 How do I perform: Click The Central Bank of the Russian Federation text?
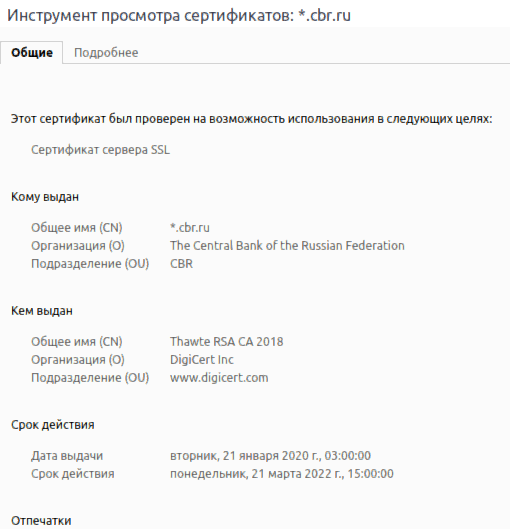coord(287,246)
